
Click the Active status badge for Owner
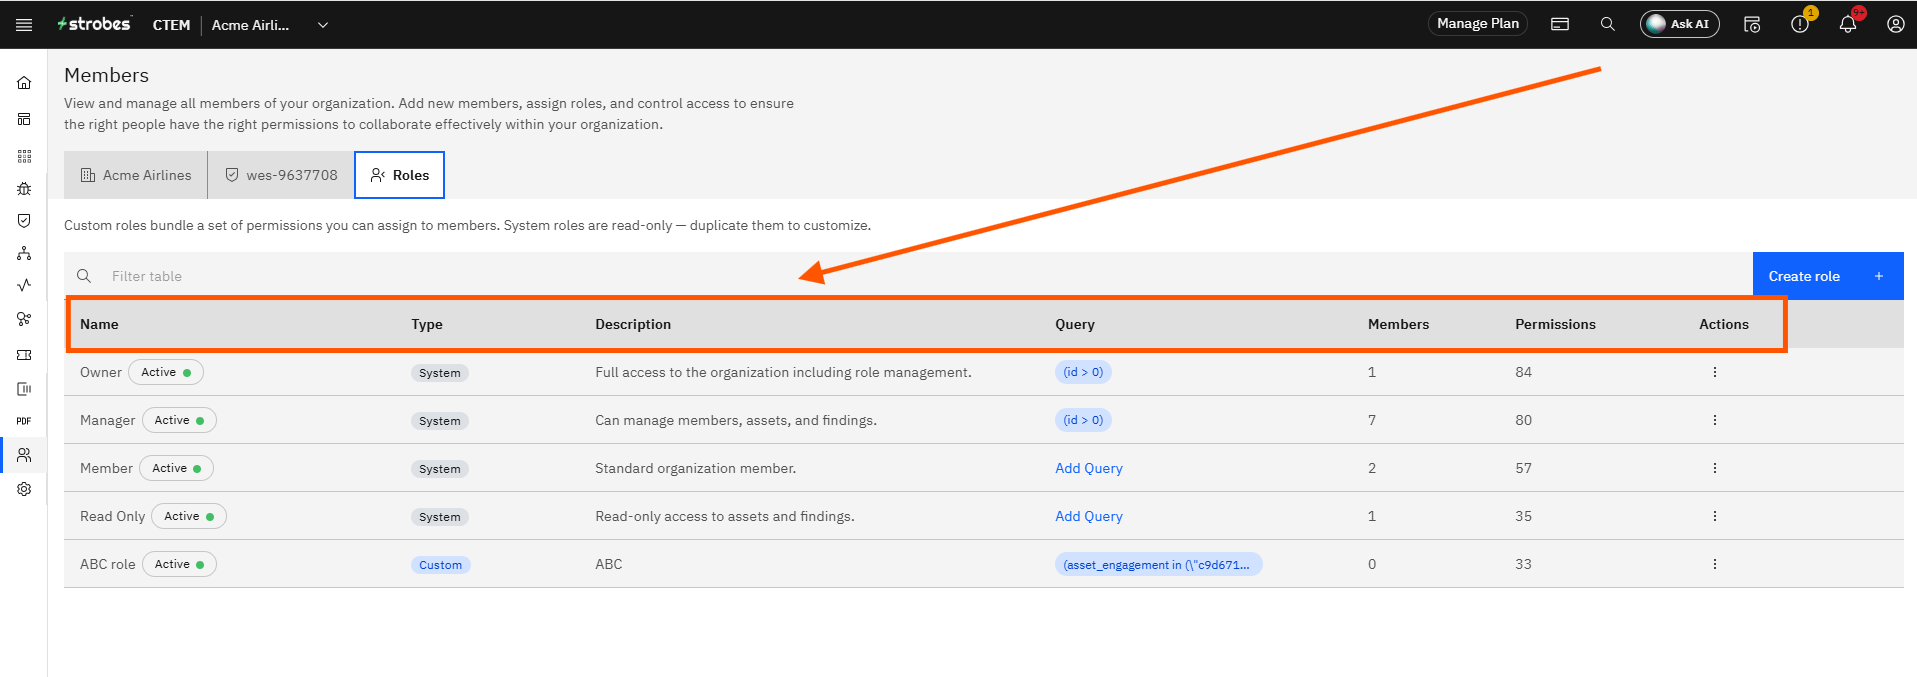coord(166,372)
